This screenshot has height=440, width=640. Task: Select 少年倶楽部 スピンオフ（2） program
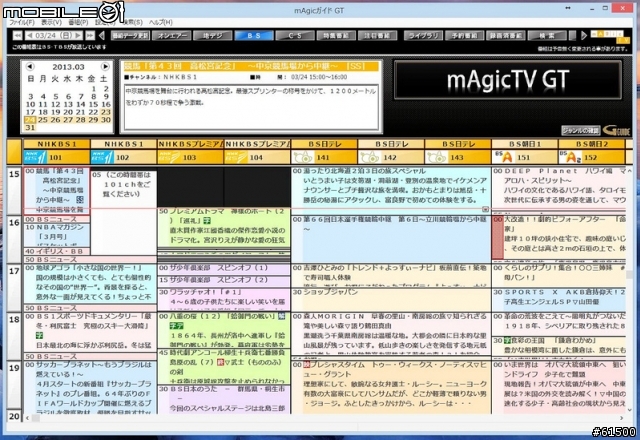[224, 280]
